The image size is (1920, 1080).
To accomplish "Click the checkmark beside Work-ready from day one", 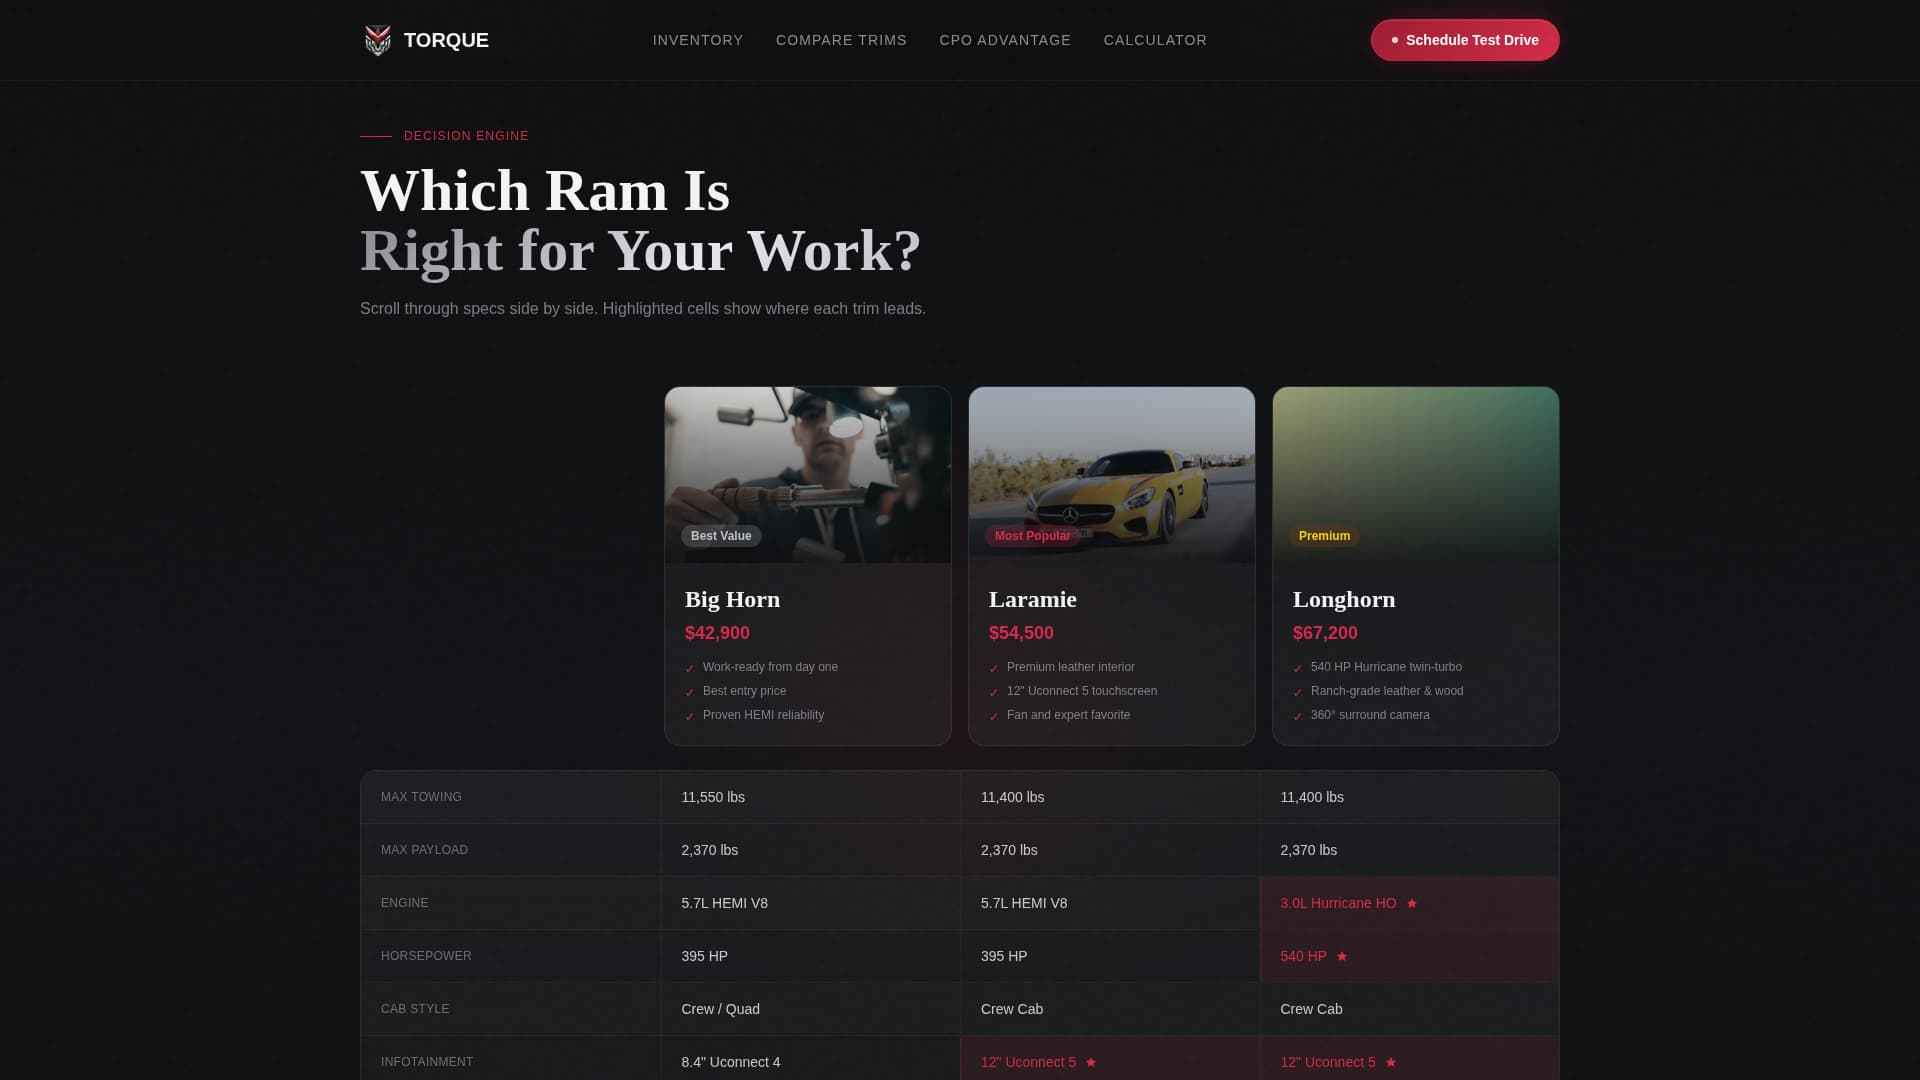I will pos(690,667).
